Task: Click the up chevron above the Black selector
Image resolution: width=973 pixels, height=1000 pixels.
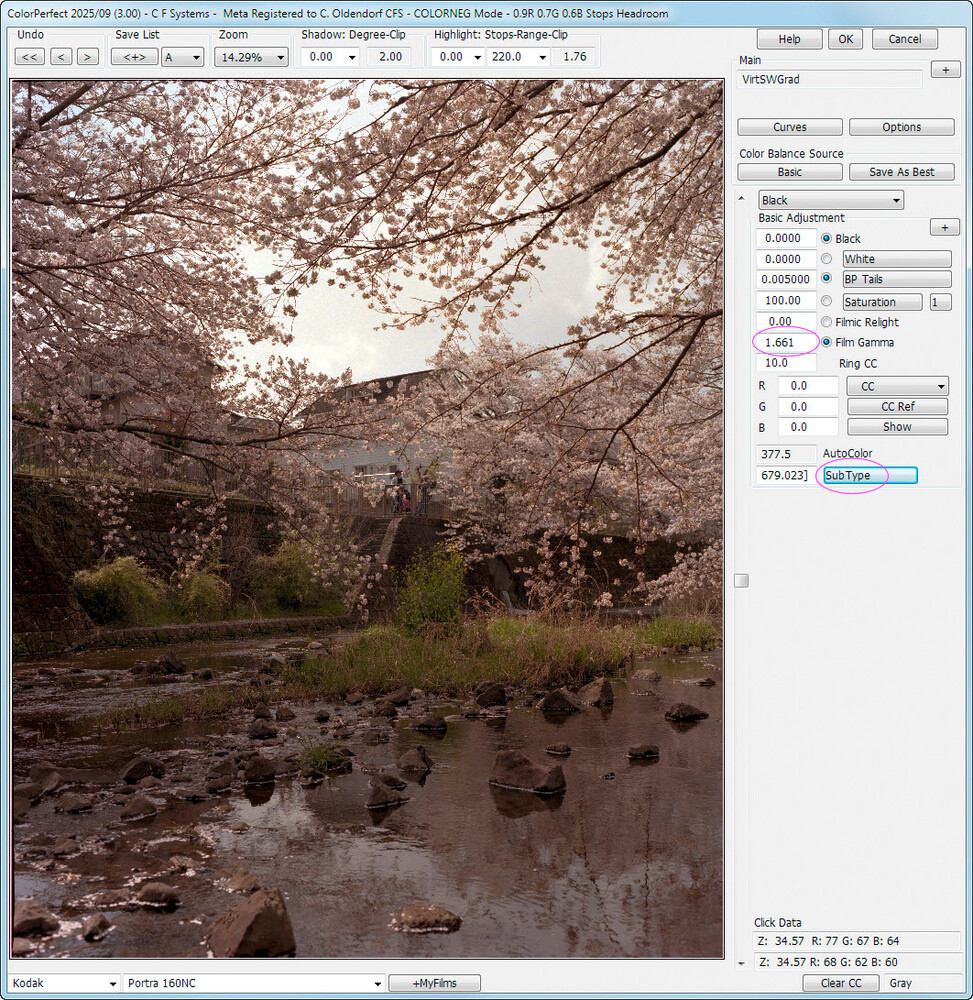Action: coord(741,199)
